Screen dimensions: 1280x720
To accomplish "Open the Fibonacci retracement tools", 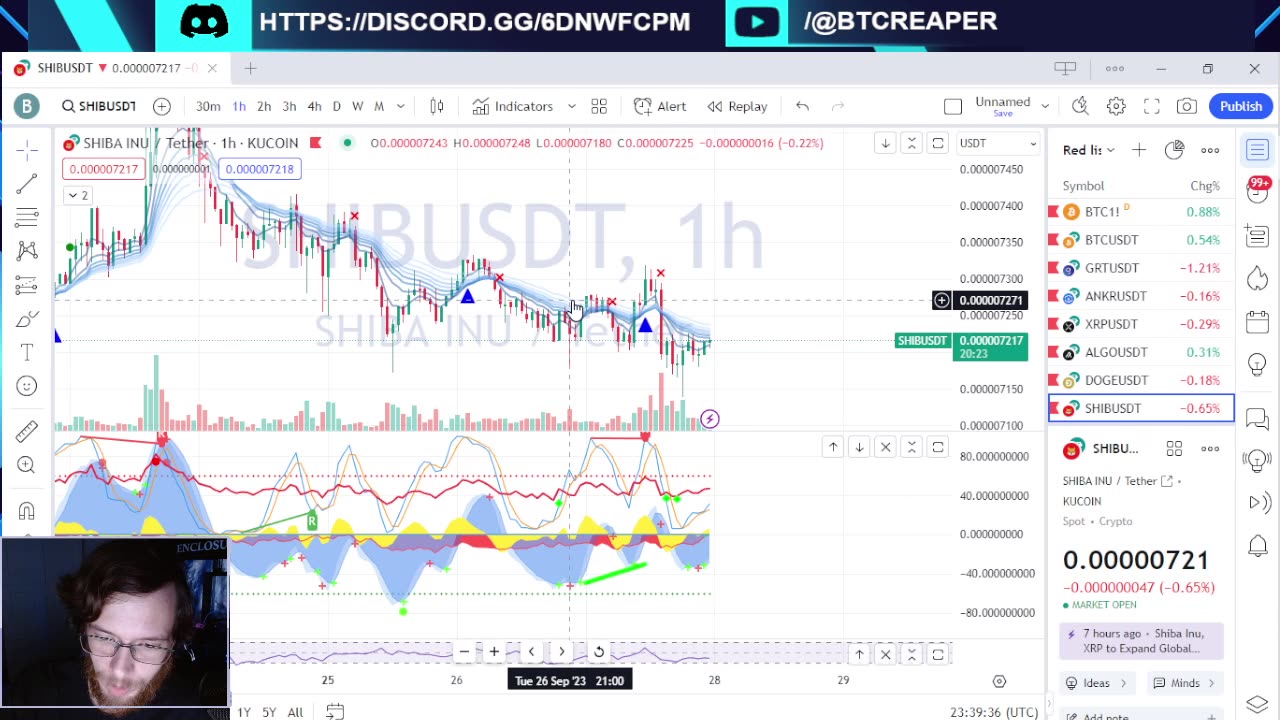I will pos(27,216).
